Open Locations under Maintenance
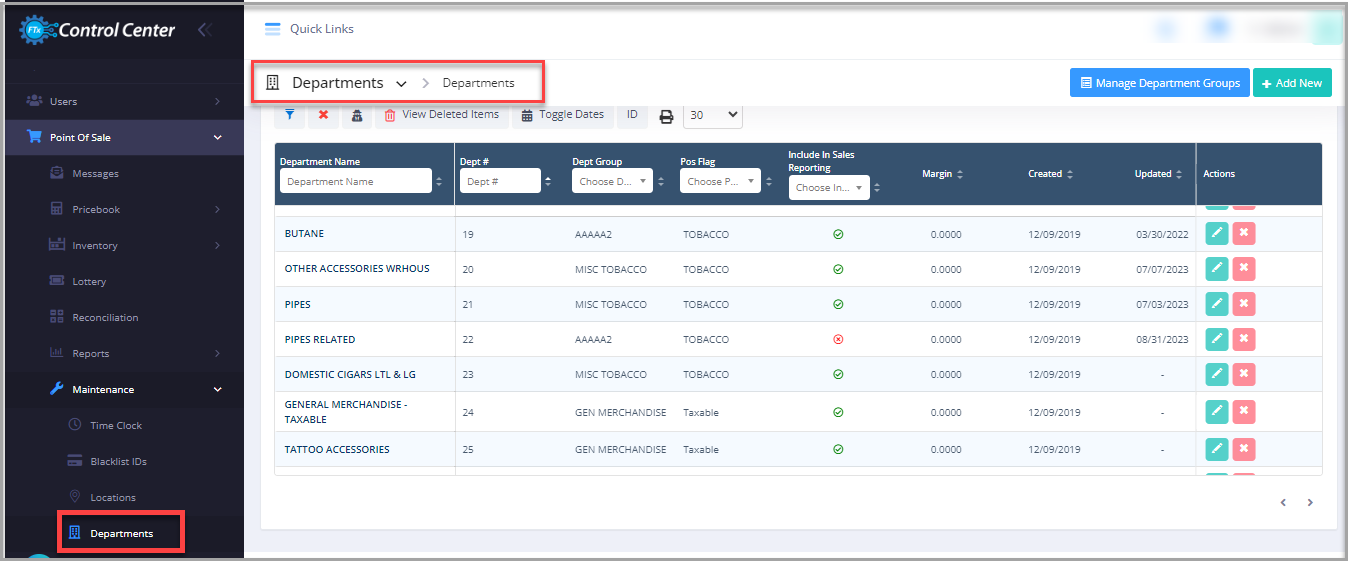The image size is (1348, 561). pos(113,497)
